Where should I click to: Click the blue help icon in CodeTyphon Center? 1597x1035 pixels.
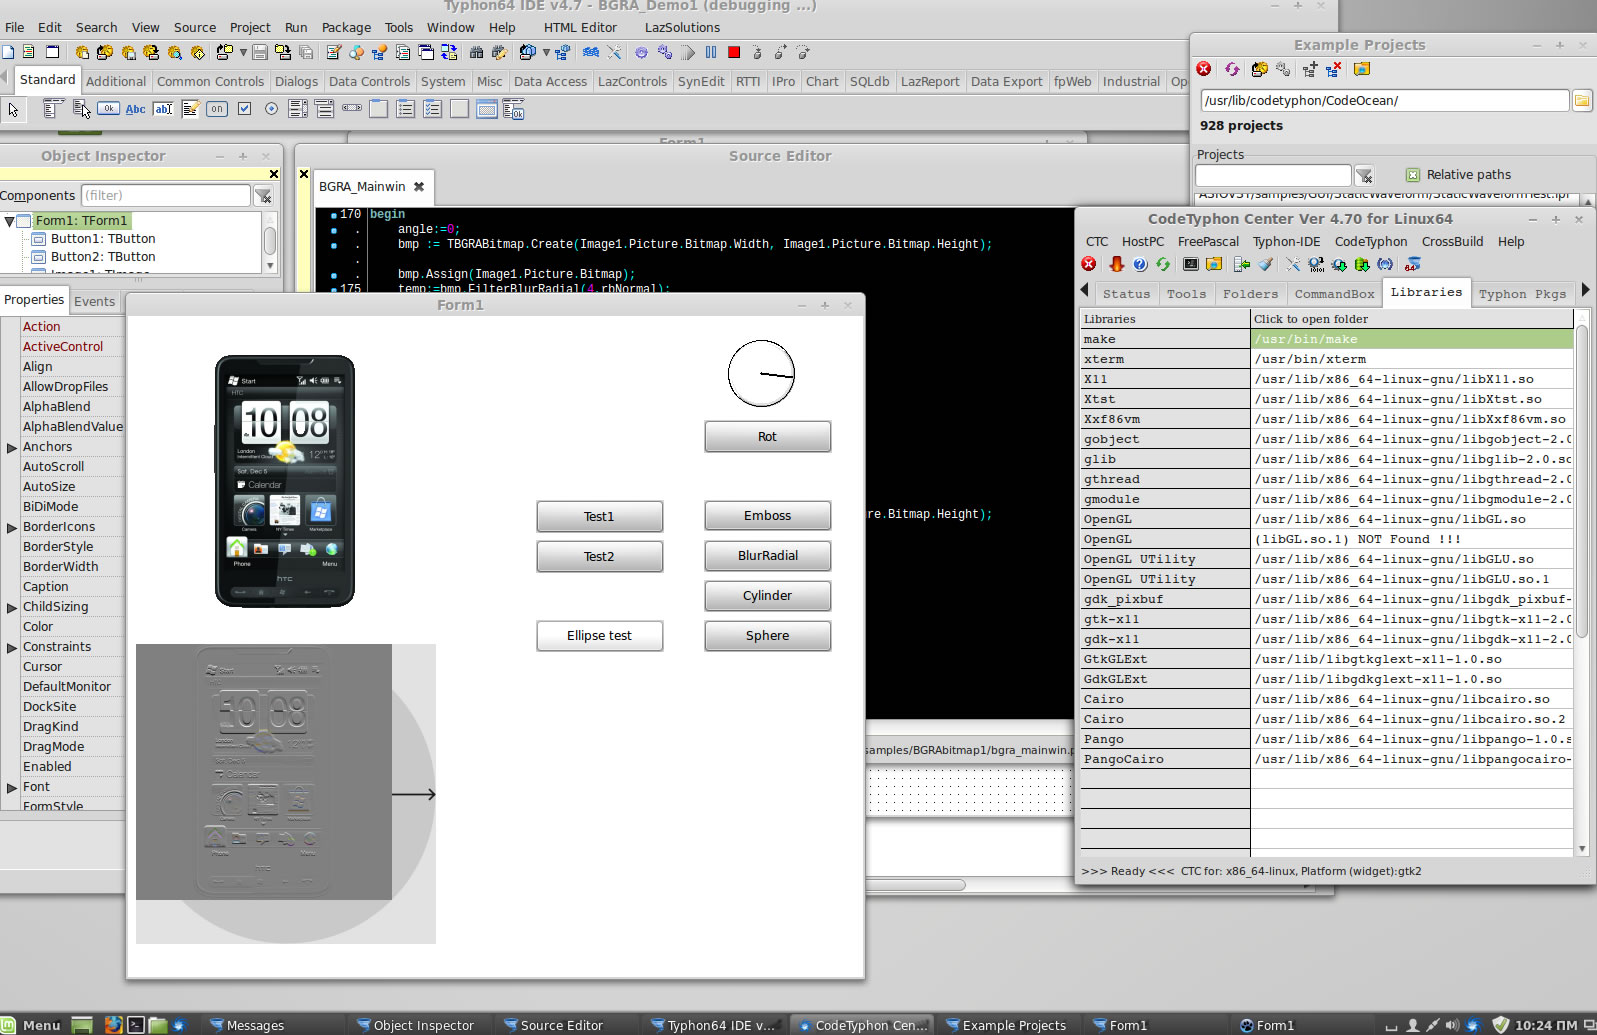coord(1140,264)
